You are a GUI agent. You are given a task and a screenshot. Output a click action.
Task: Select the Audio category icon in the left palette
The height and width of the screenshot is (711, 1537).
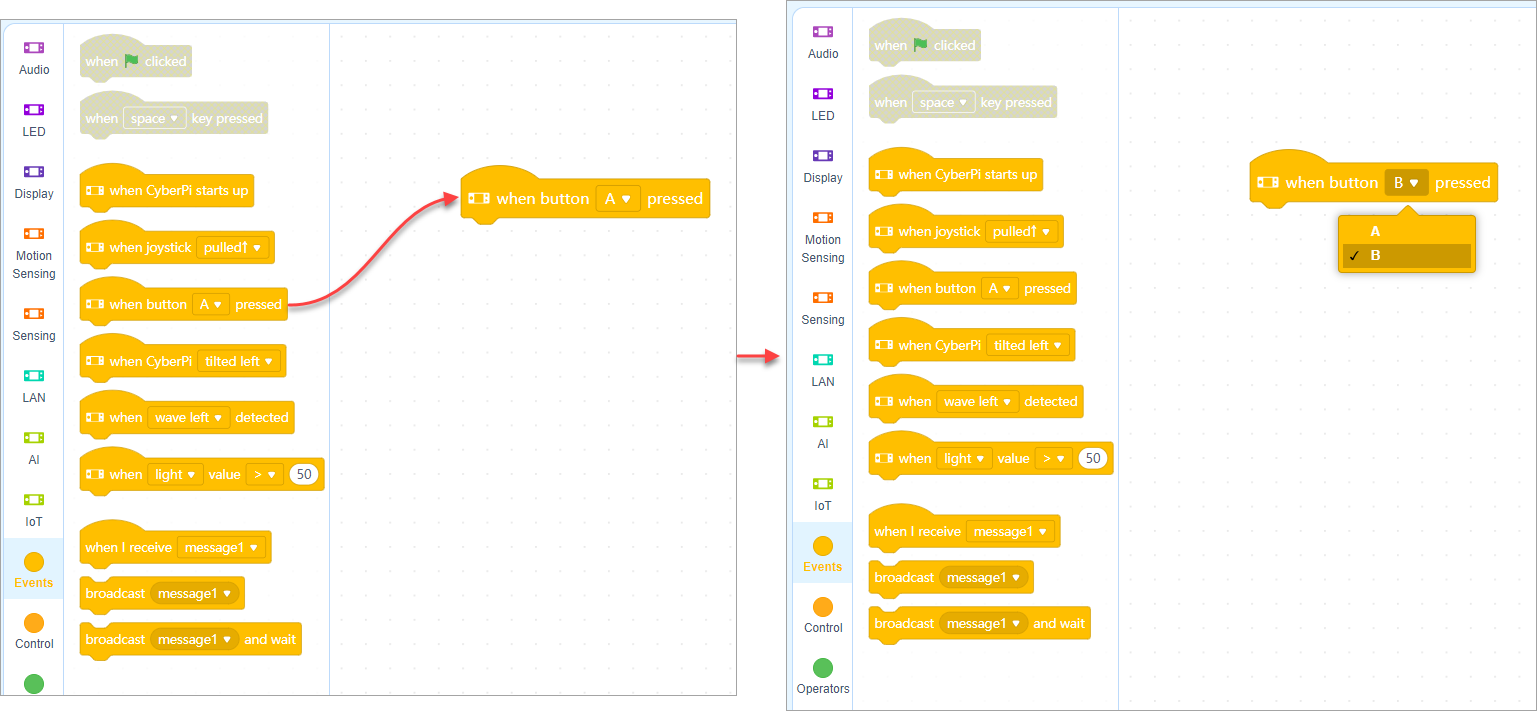34,48
